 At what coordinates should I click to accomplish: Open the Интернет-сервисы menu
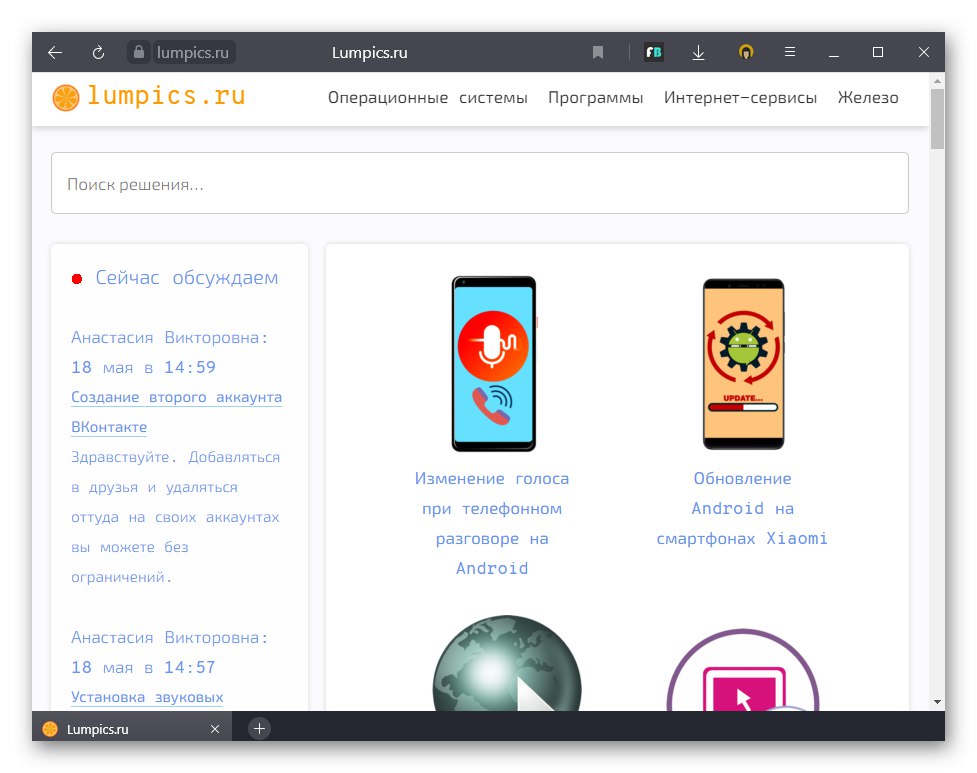tap(738, 97)
